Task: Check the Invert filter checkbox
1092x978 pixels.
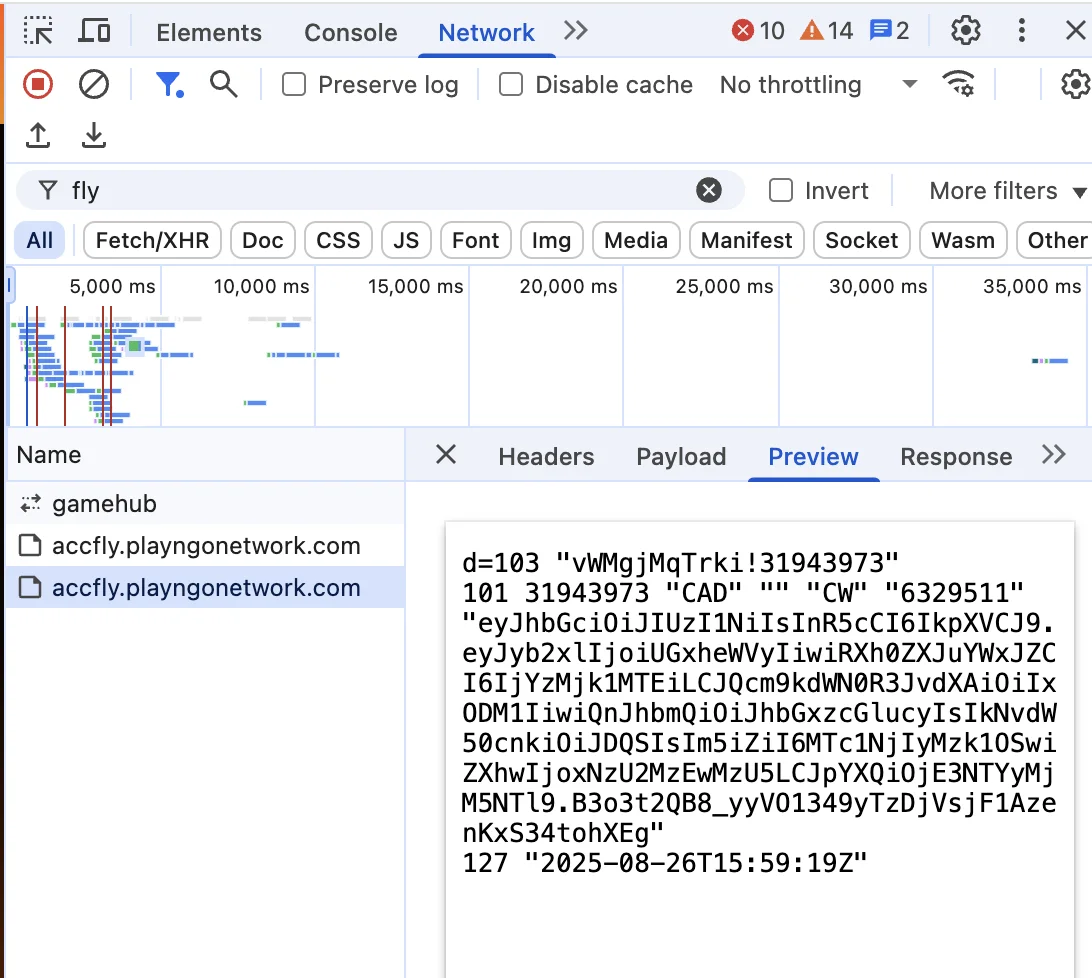Action: click(781, 190)
